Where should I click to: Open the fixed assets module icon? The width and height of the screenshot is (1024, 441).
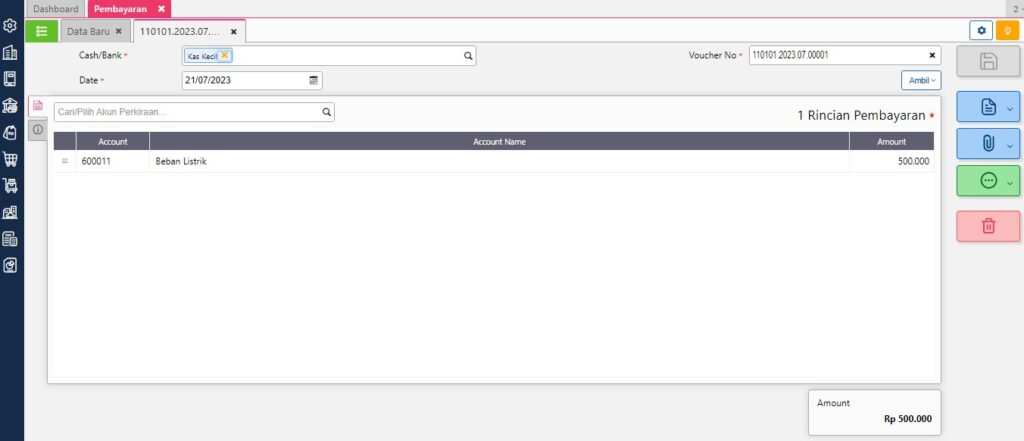point(10,212)
